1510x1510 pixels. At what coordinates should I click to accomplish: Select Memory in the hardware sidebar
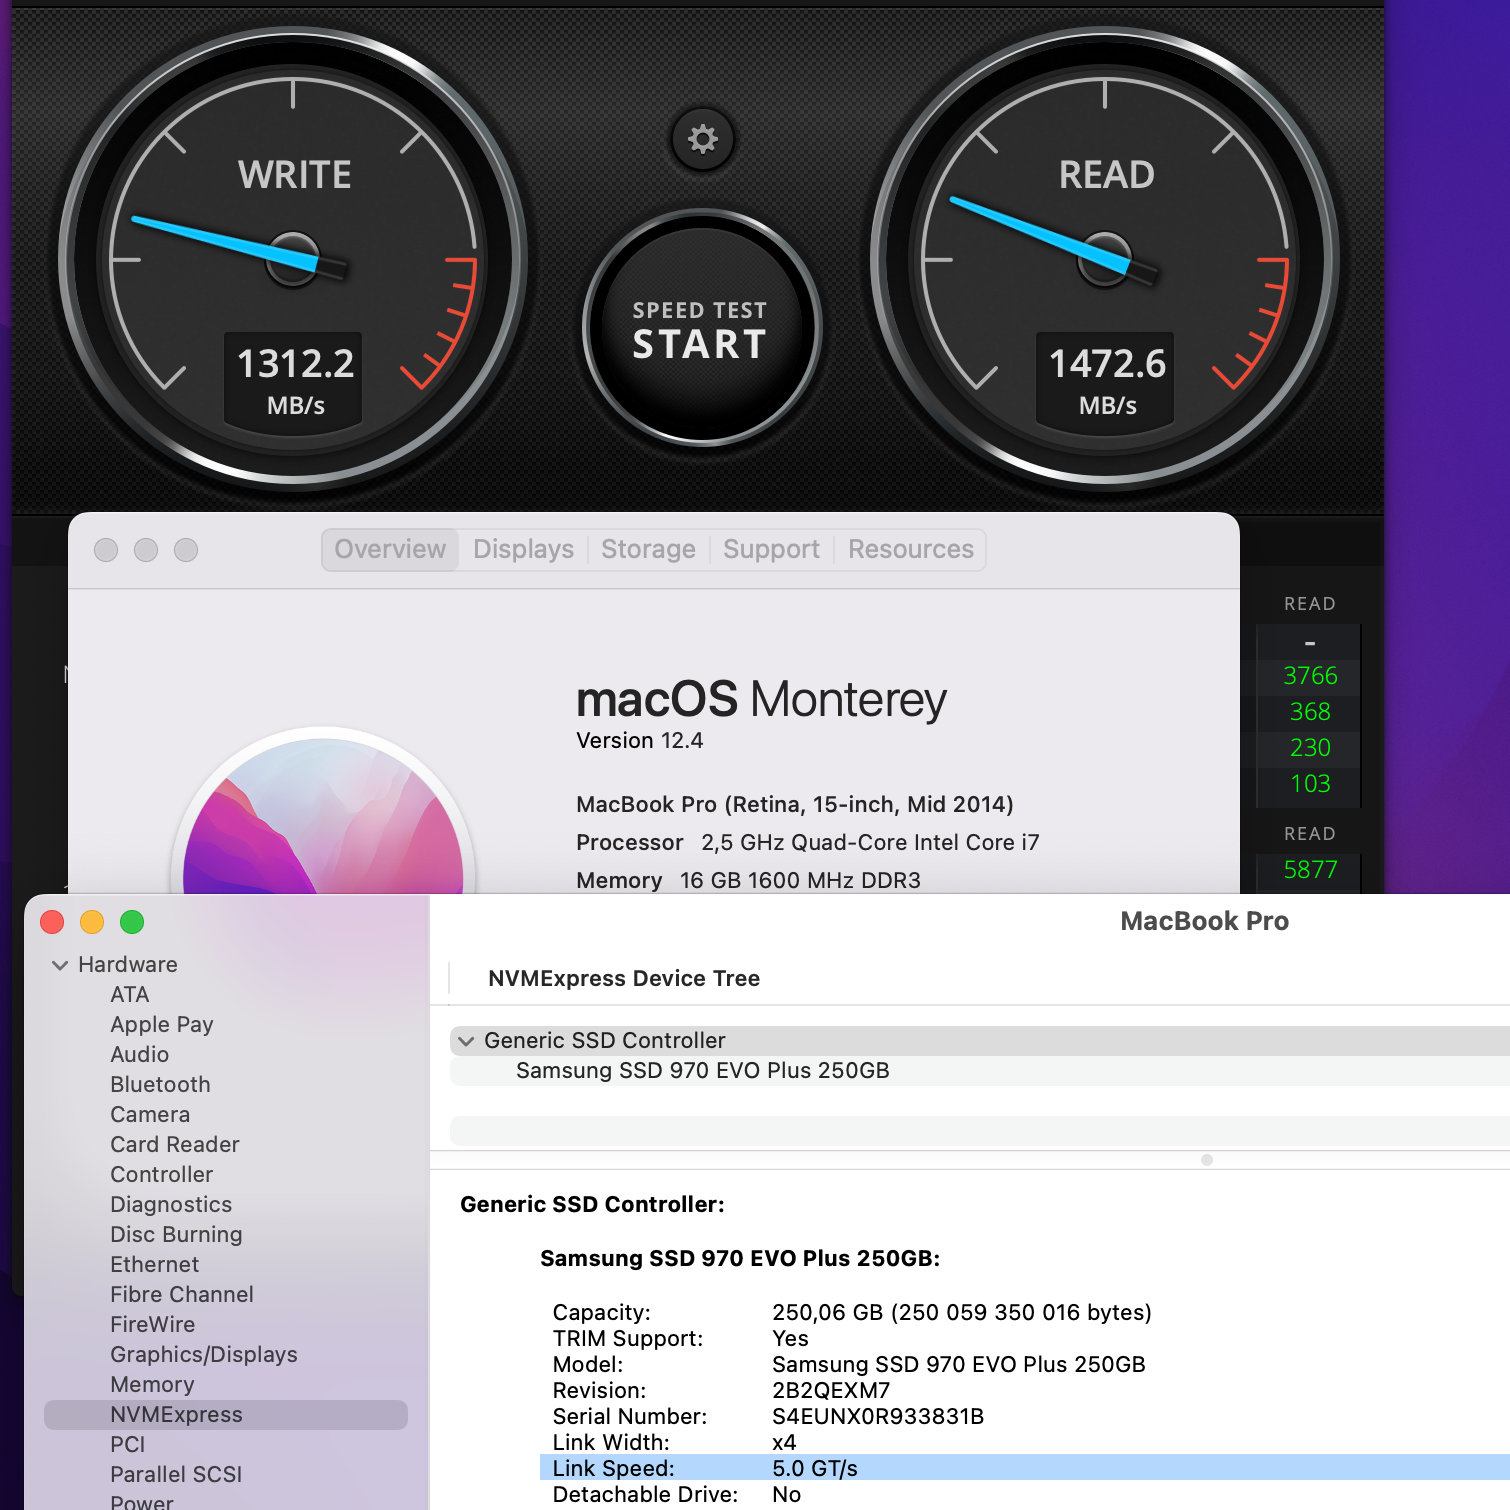[152, 1384]
